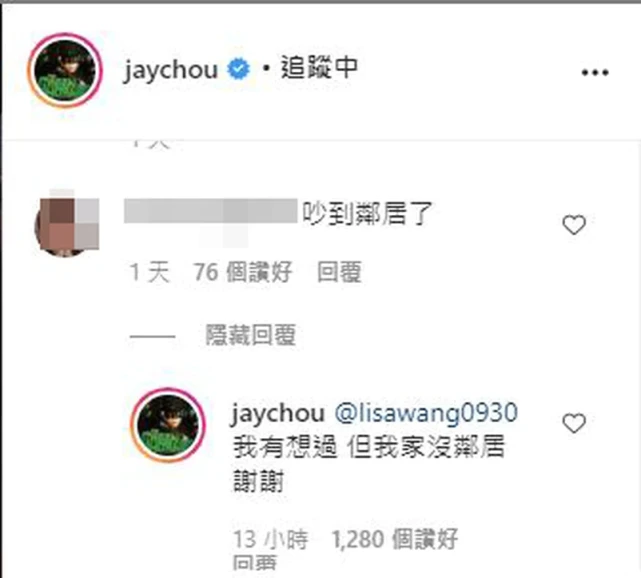This screenshot has height=578, width=641.
Task: Open jaychou's story from the header avatar
Action: coord(65,70)
